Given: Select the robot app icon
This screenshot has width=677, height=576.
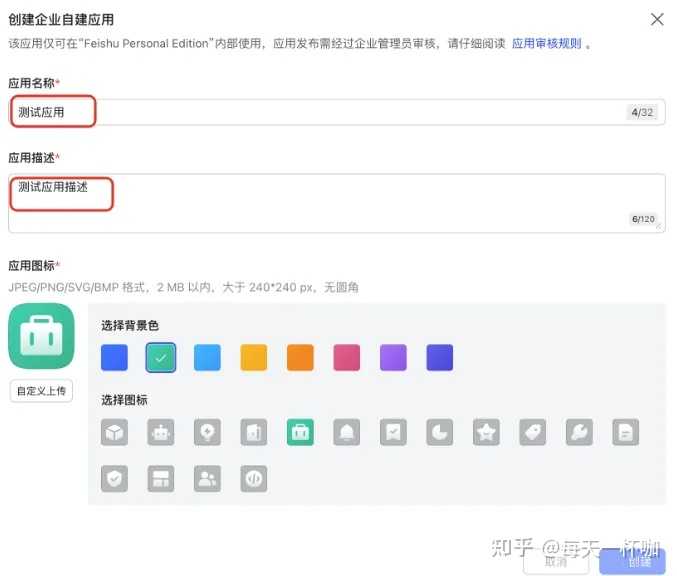Looking at the screenshot, I should tap(161, 432).
